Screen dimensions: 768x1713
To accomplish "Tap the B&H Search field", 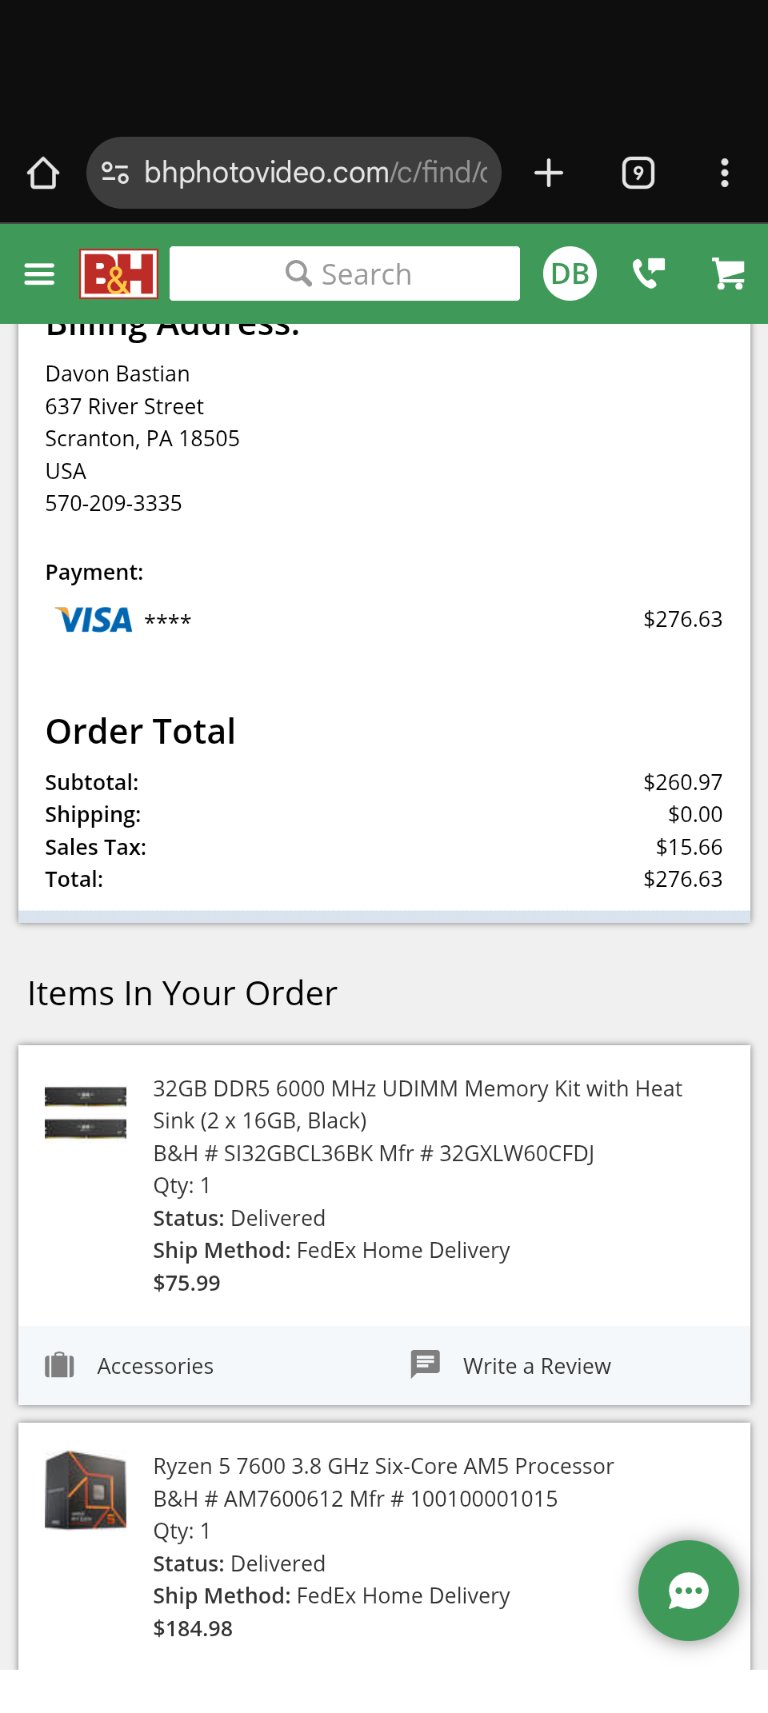I will click(345, 274).
